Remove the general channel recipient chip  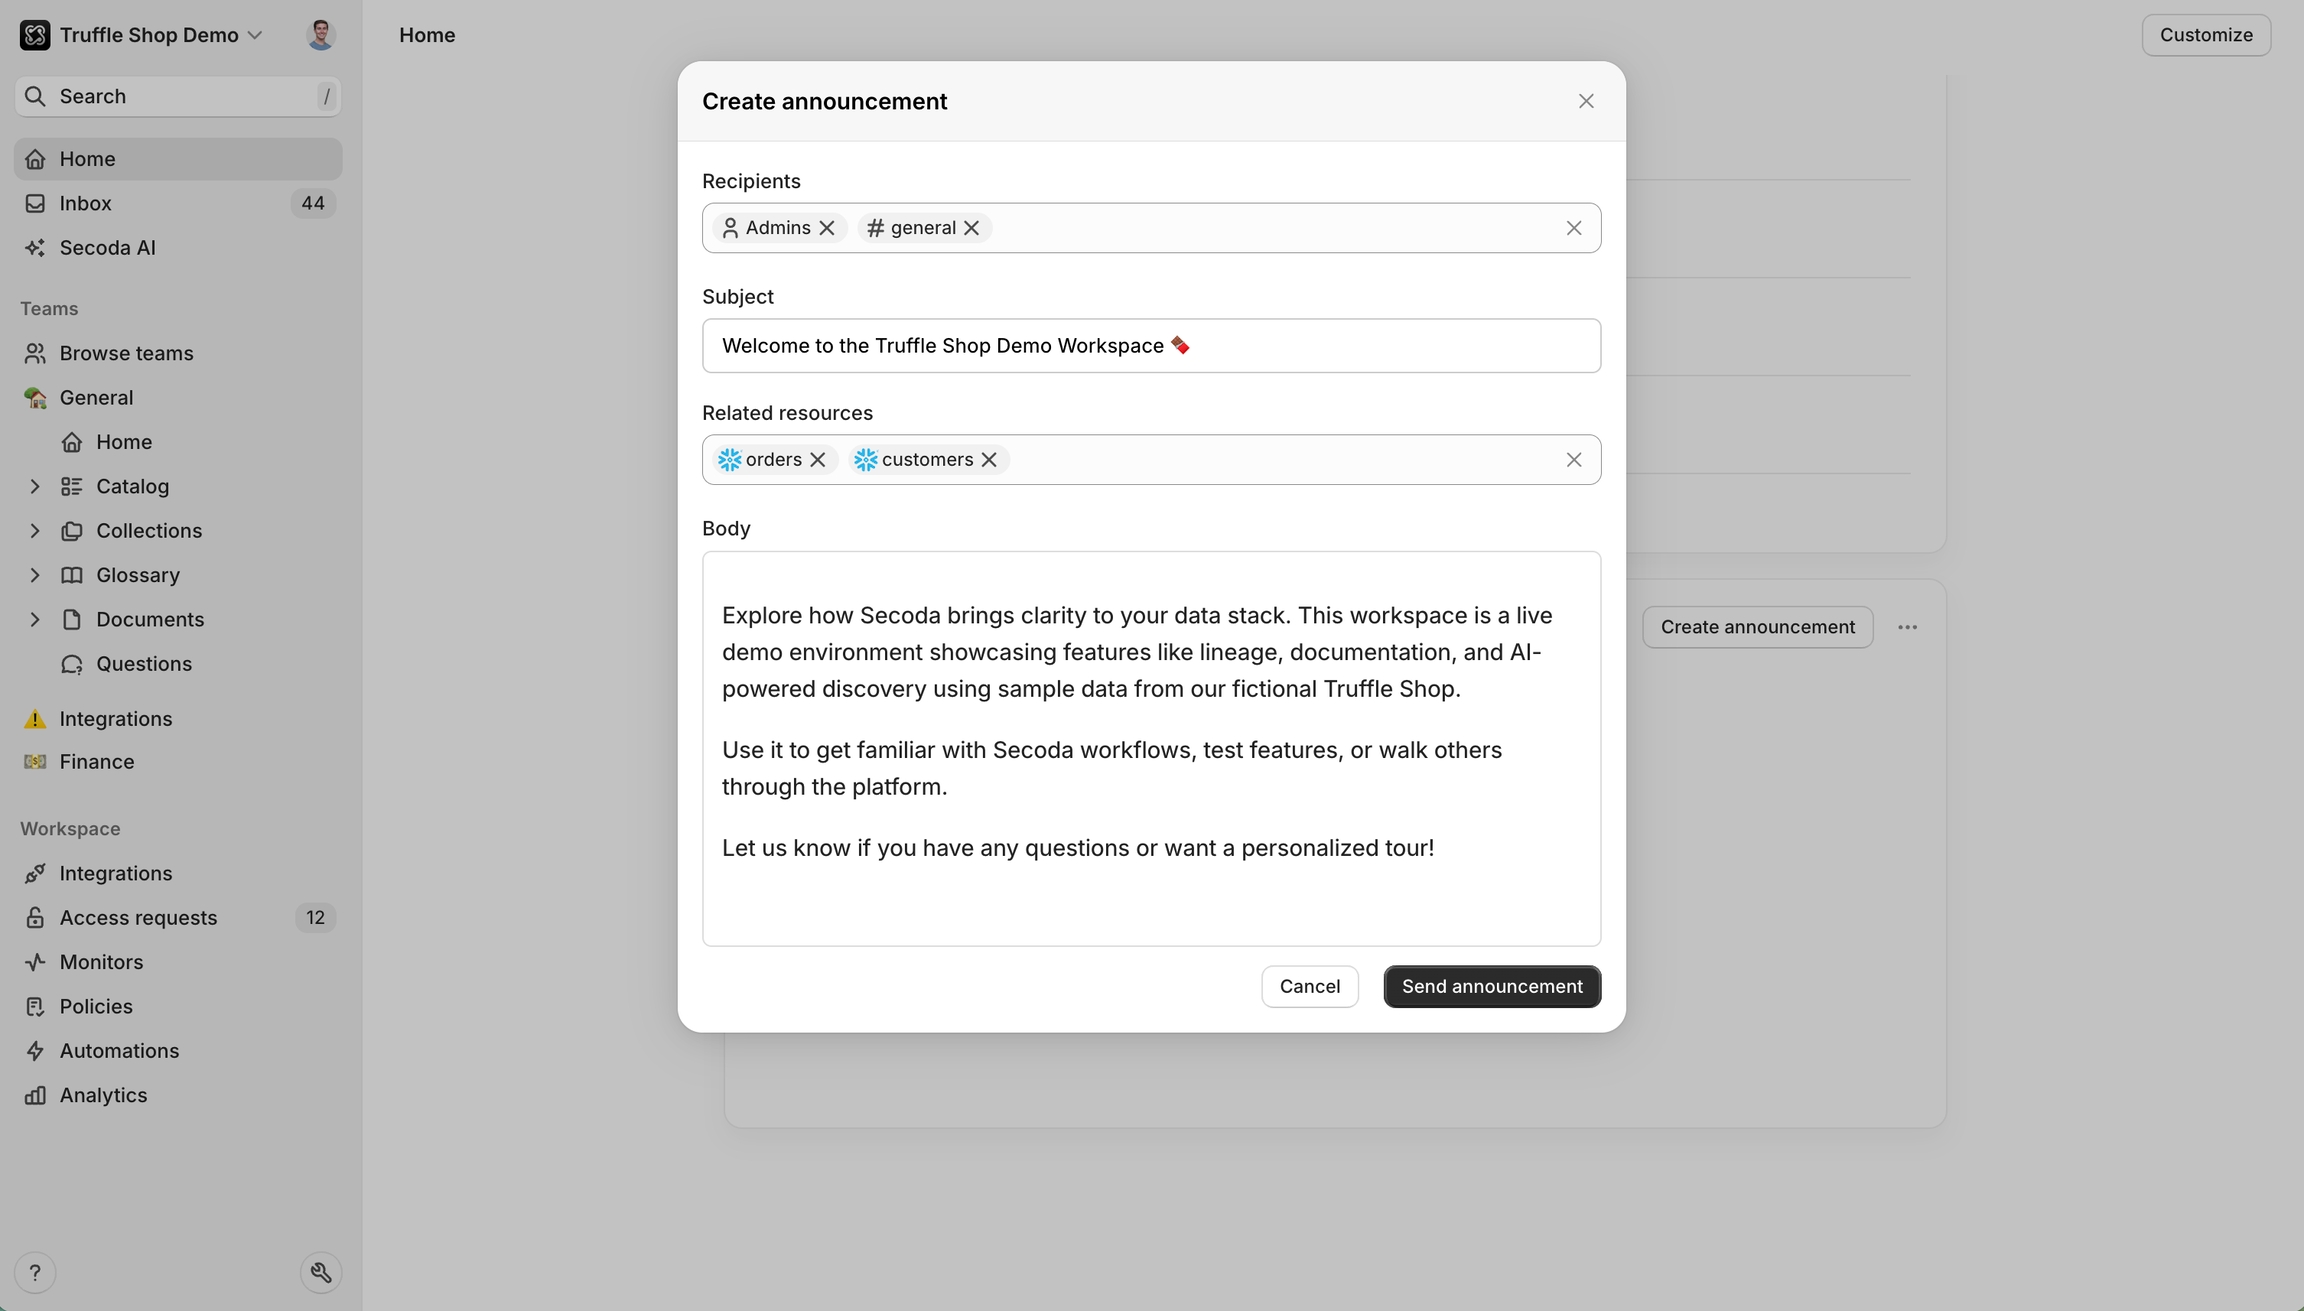tap(972, 228)
